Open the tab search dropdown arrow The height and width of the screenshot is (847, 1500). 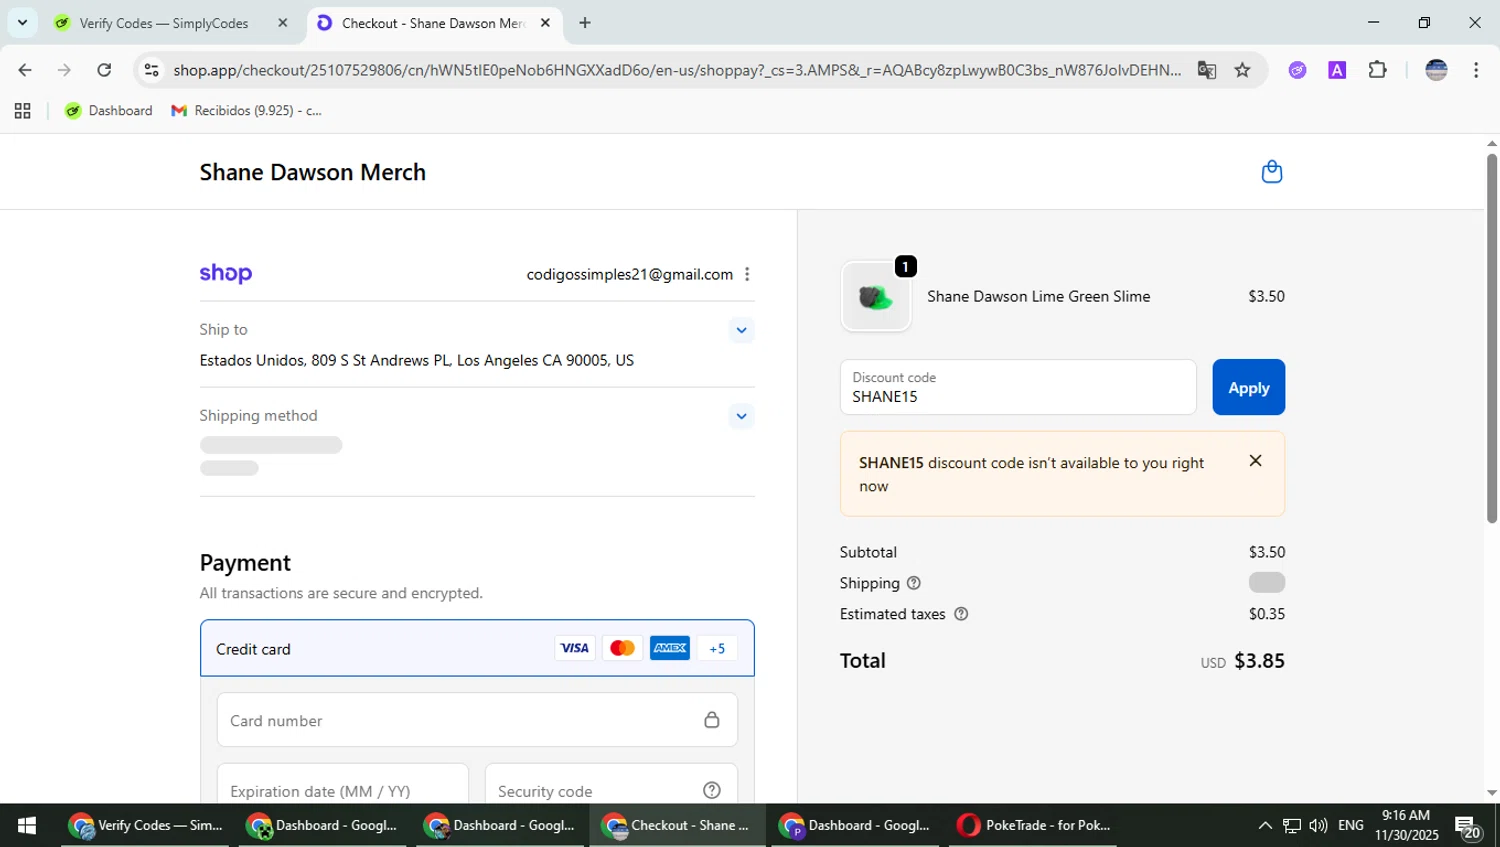pos(22,22)
